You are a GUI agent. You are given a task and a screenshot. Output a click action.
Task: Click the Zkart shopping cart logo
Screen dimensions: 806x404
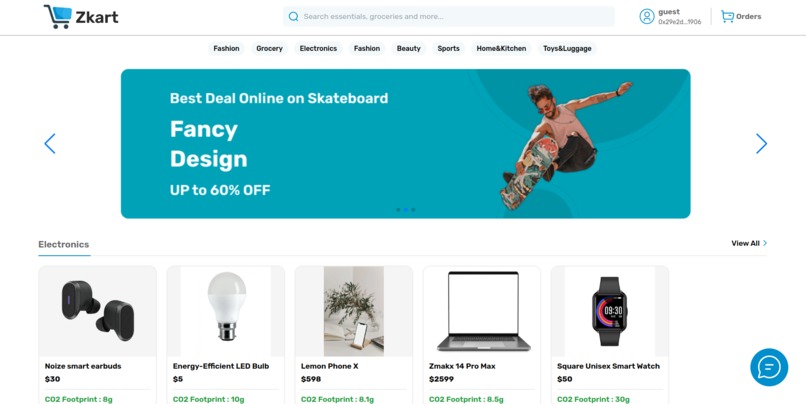[58, 16]
